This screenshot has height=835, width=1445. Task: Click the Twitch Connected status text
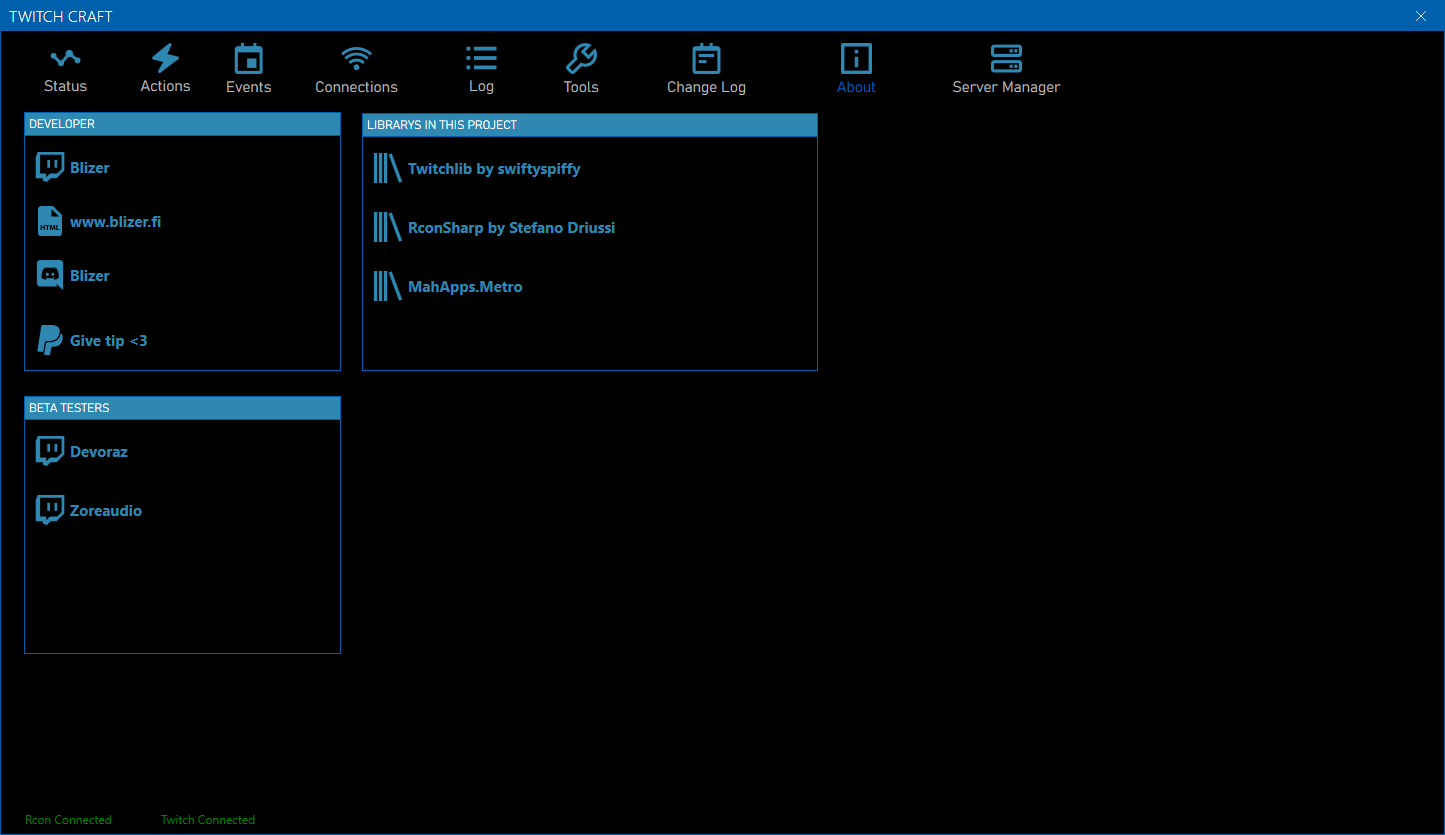(208, 820)
